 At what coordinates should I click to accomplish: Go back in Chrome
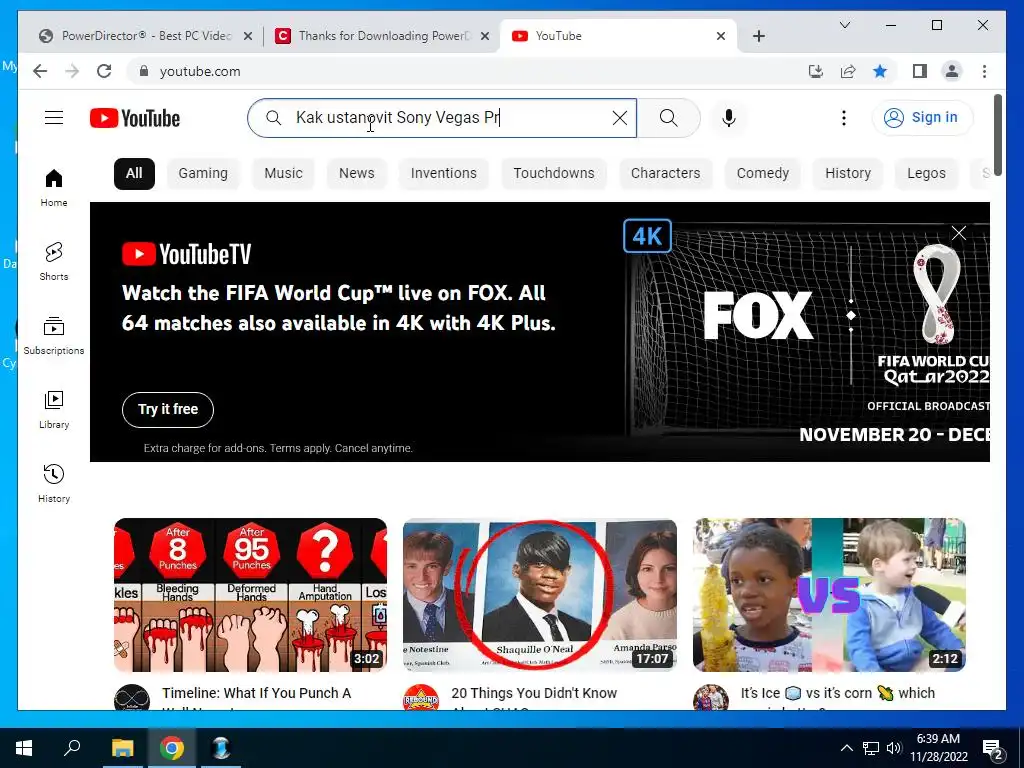tap(40, 71)
